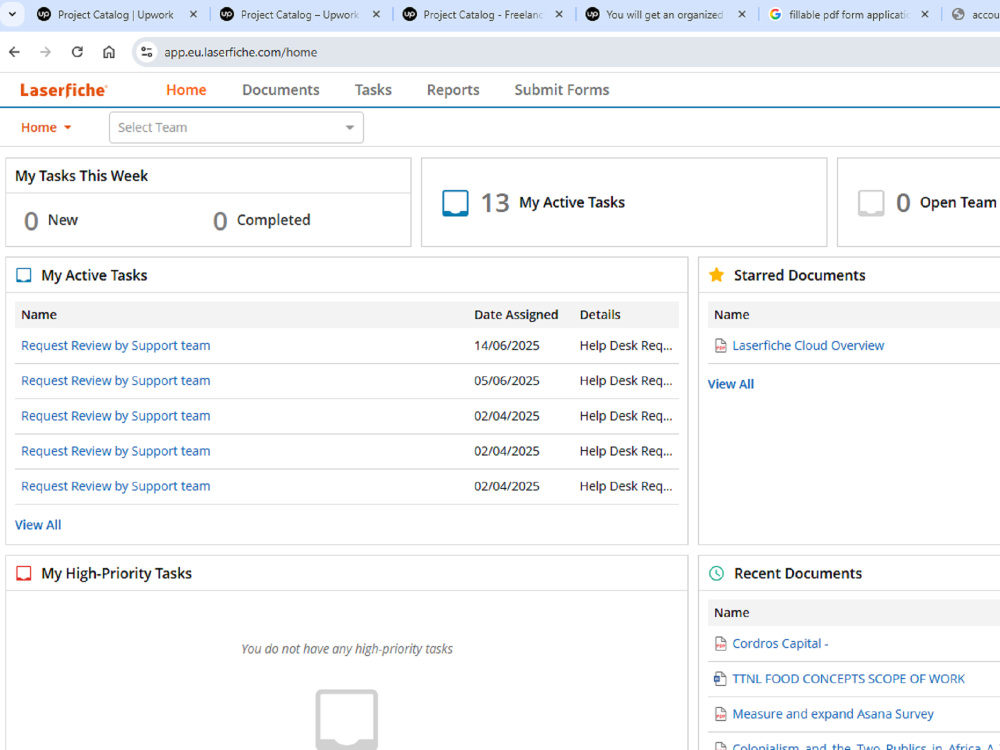Click PDF icon beside Cordros Capital

721,643
